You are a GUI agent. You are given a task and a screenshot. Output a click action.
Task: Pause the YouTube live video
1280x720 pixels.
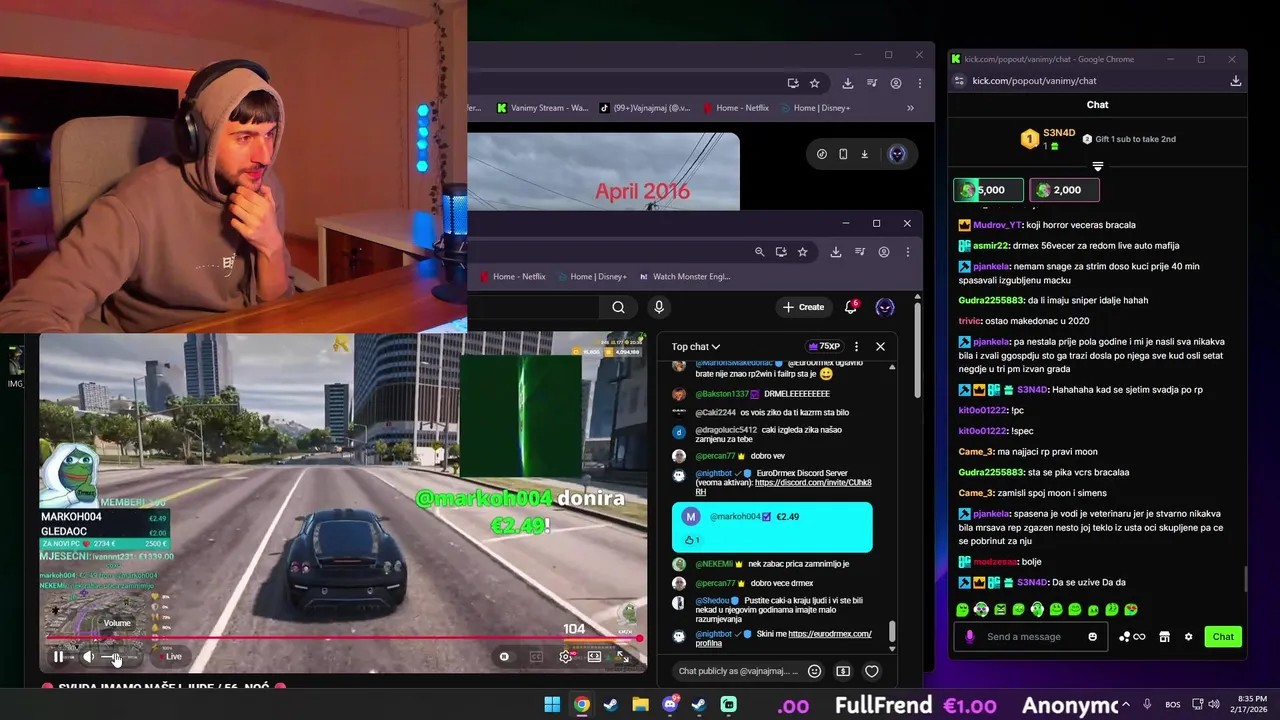pos(58,657)
